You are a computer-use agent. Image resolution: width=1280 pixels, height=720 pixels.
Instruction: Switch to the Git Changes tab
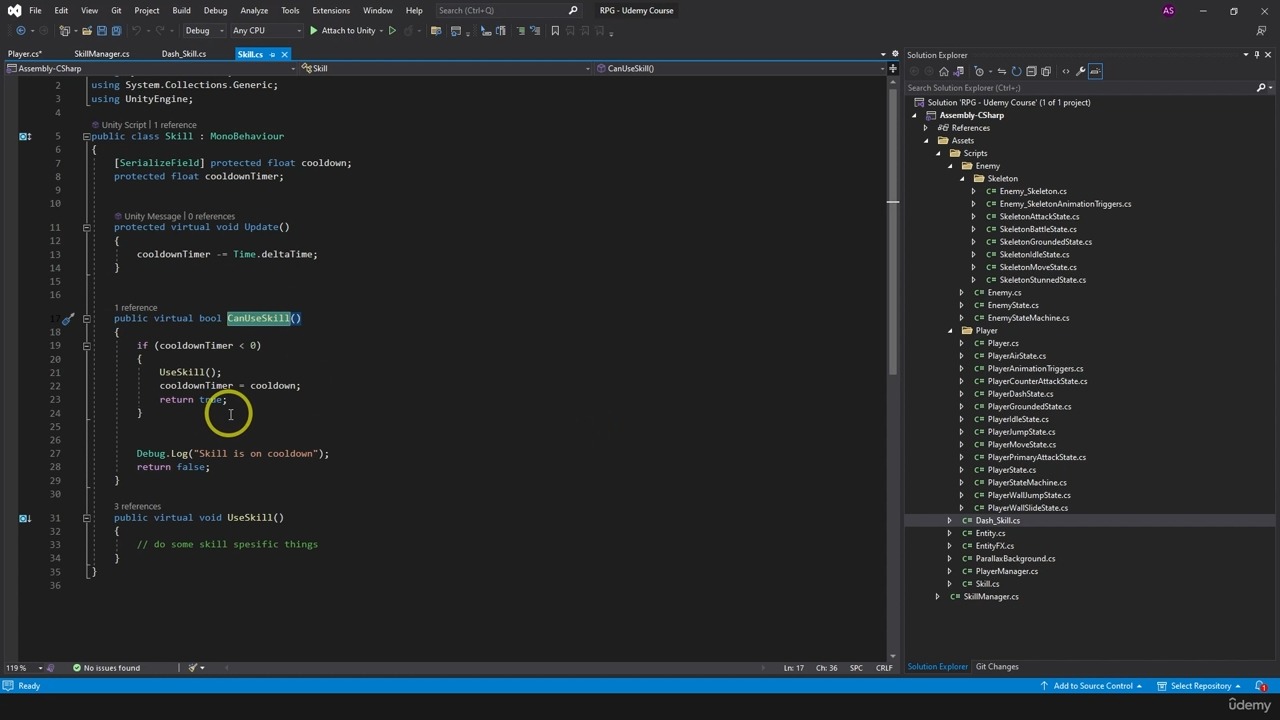point(997,667)
